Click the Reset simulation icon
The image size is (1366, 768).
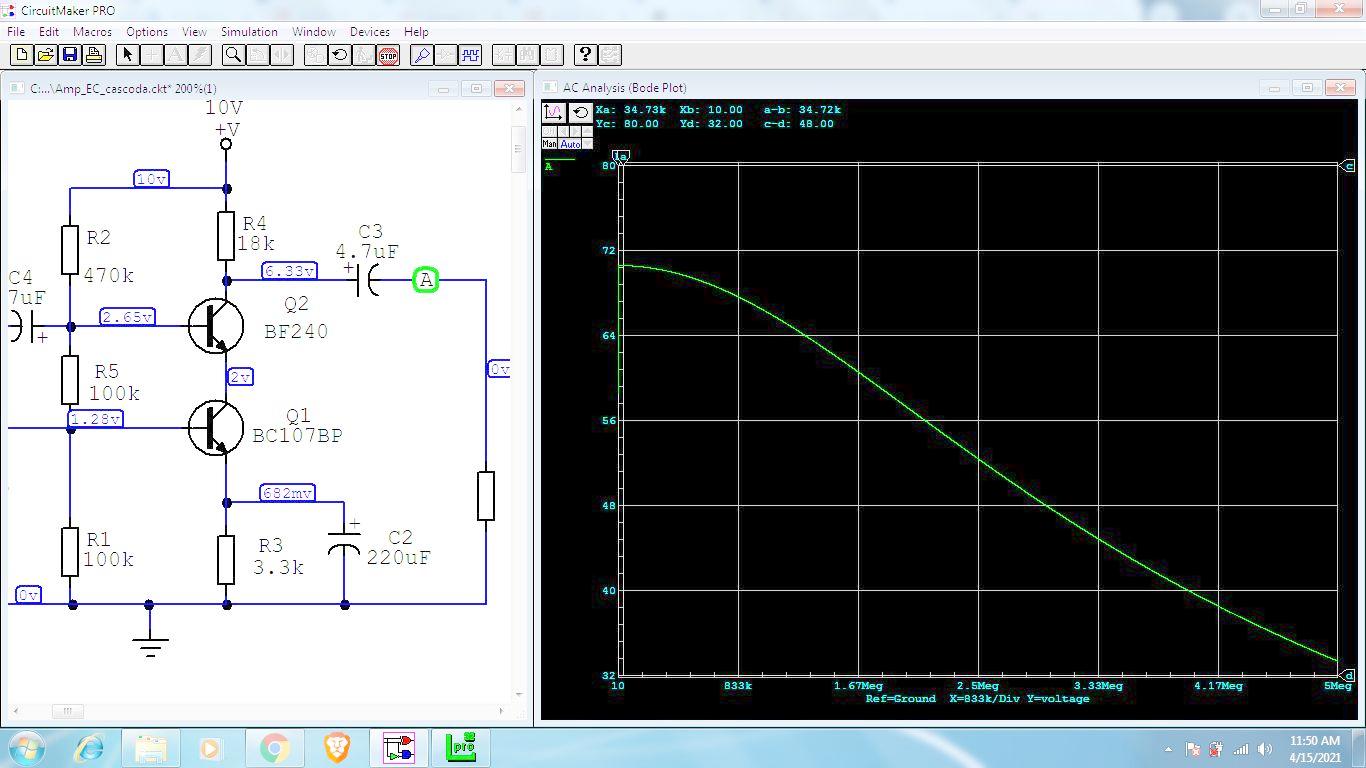pyautogui.click(x=339, y=55)
